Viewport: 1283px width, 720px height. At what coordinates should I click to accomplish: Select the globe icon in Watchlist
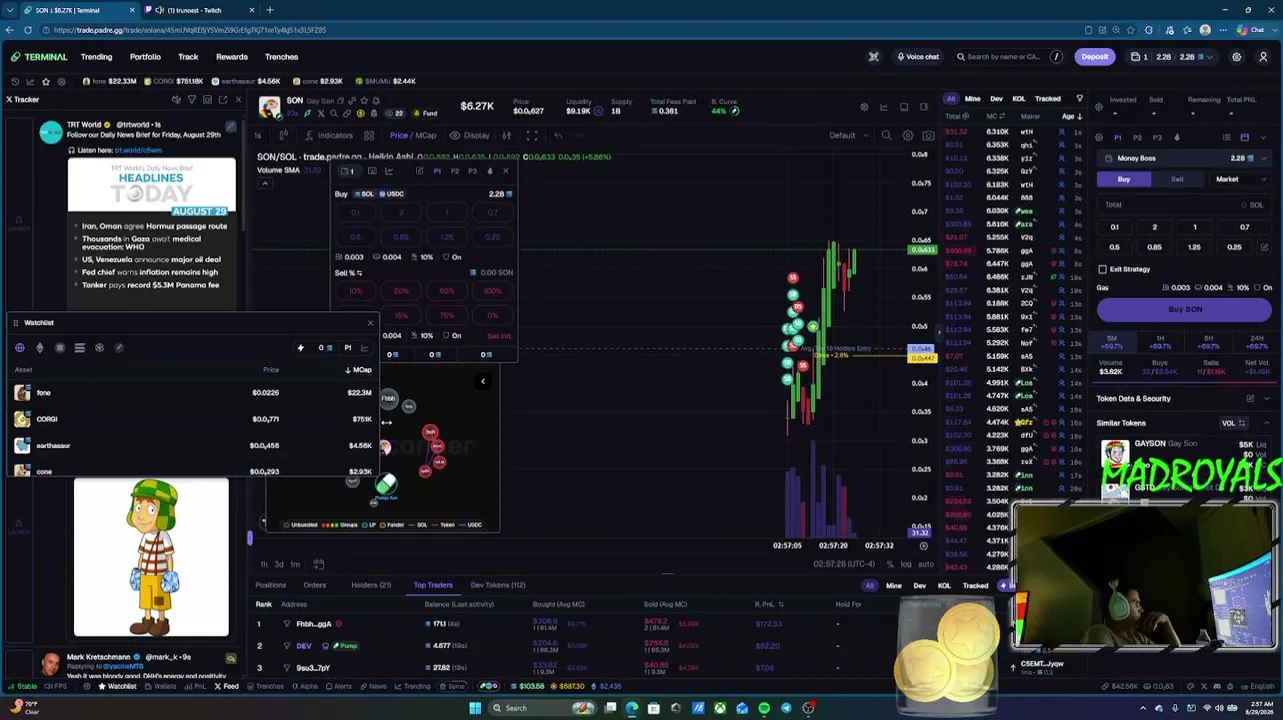tap(20, 348)
